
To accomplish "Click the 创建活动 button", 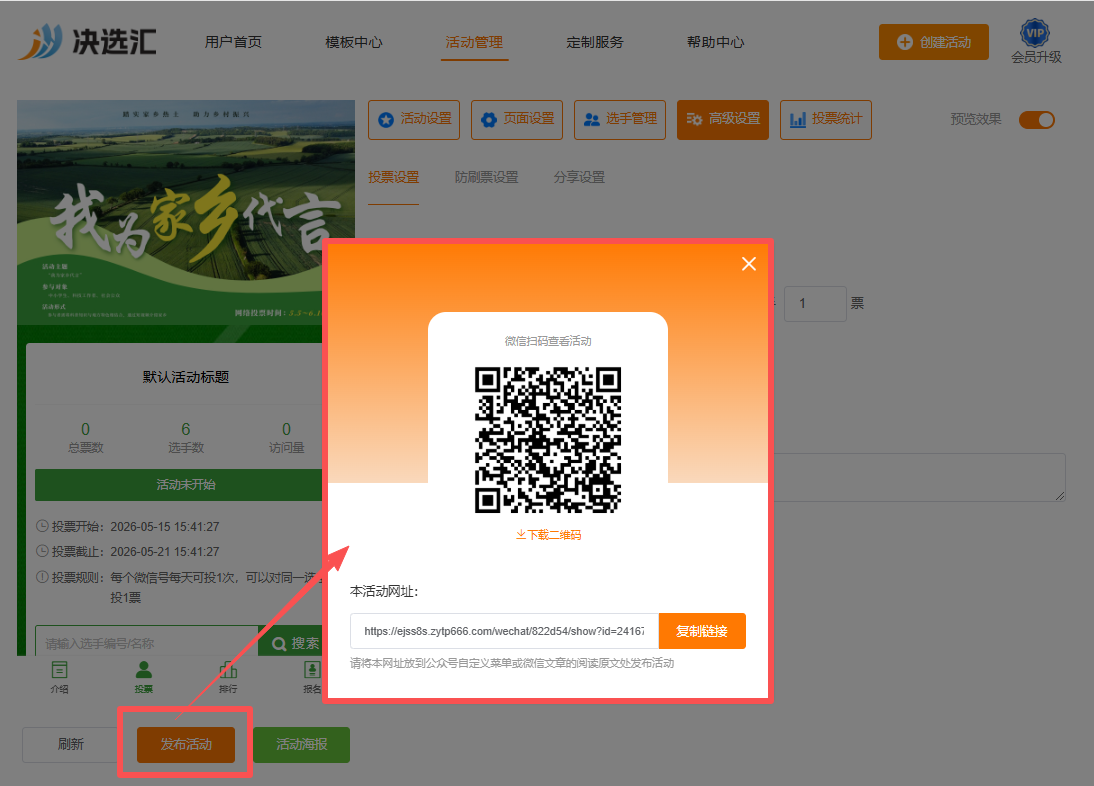I will [934, 42].
